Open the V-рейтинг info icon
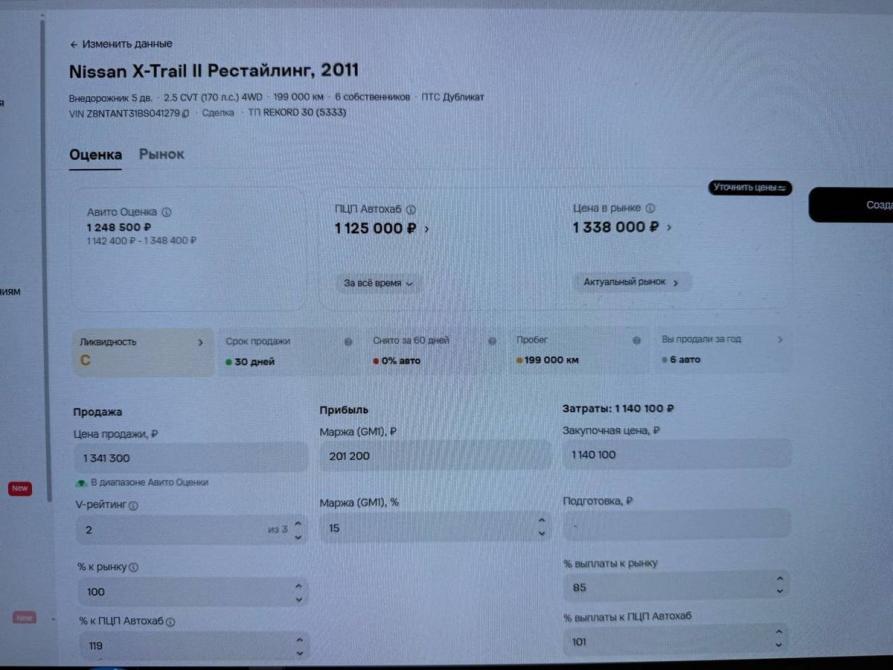 tap(133, 506)
